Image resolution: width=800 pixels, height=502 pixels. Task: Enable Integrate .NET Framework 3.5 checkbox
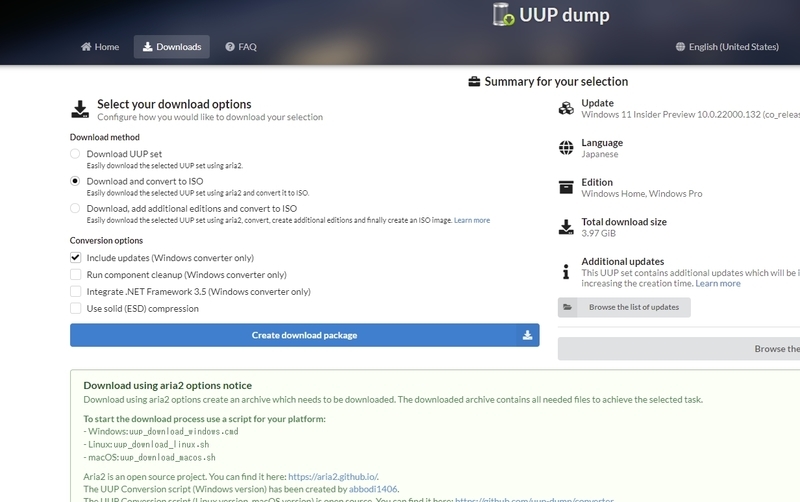pyautogui.click(x=76, y=291)
